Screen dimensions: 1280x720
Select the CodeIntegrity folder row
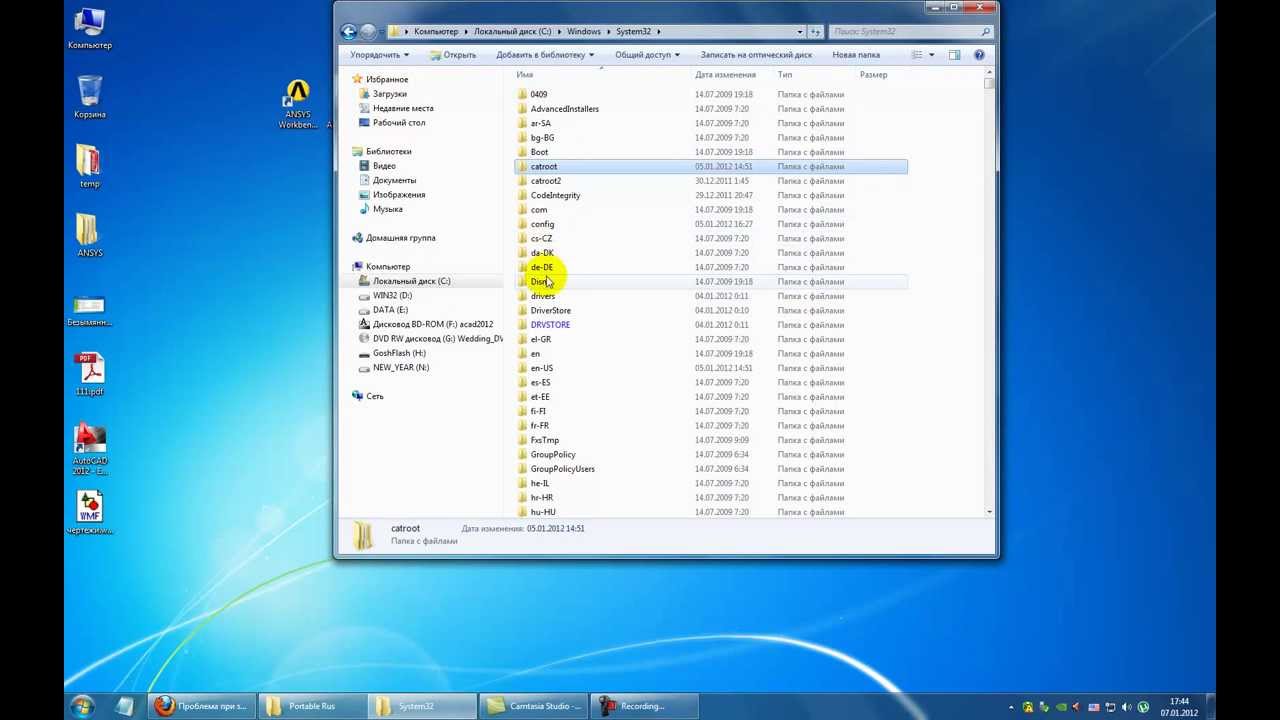coord(711,196)
